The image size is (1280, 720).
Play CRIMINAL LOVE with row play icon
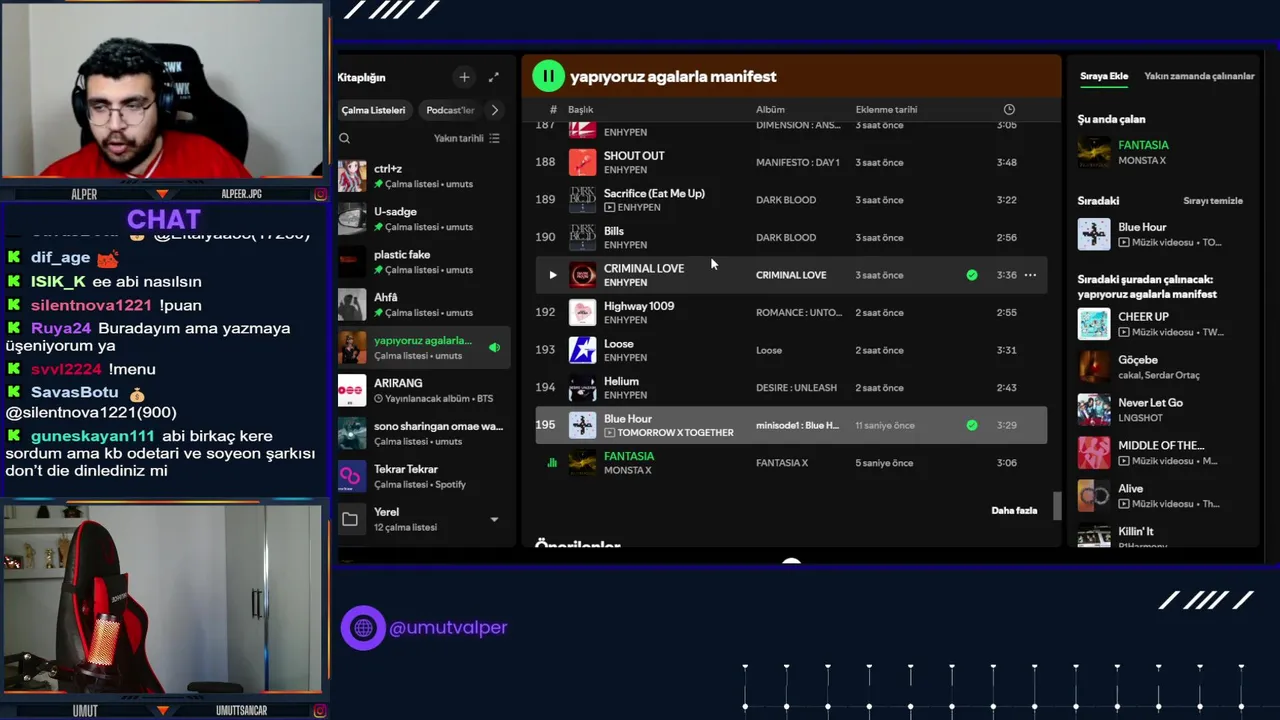click(552, 275)
